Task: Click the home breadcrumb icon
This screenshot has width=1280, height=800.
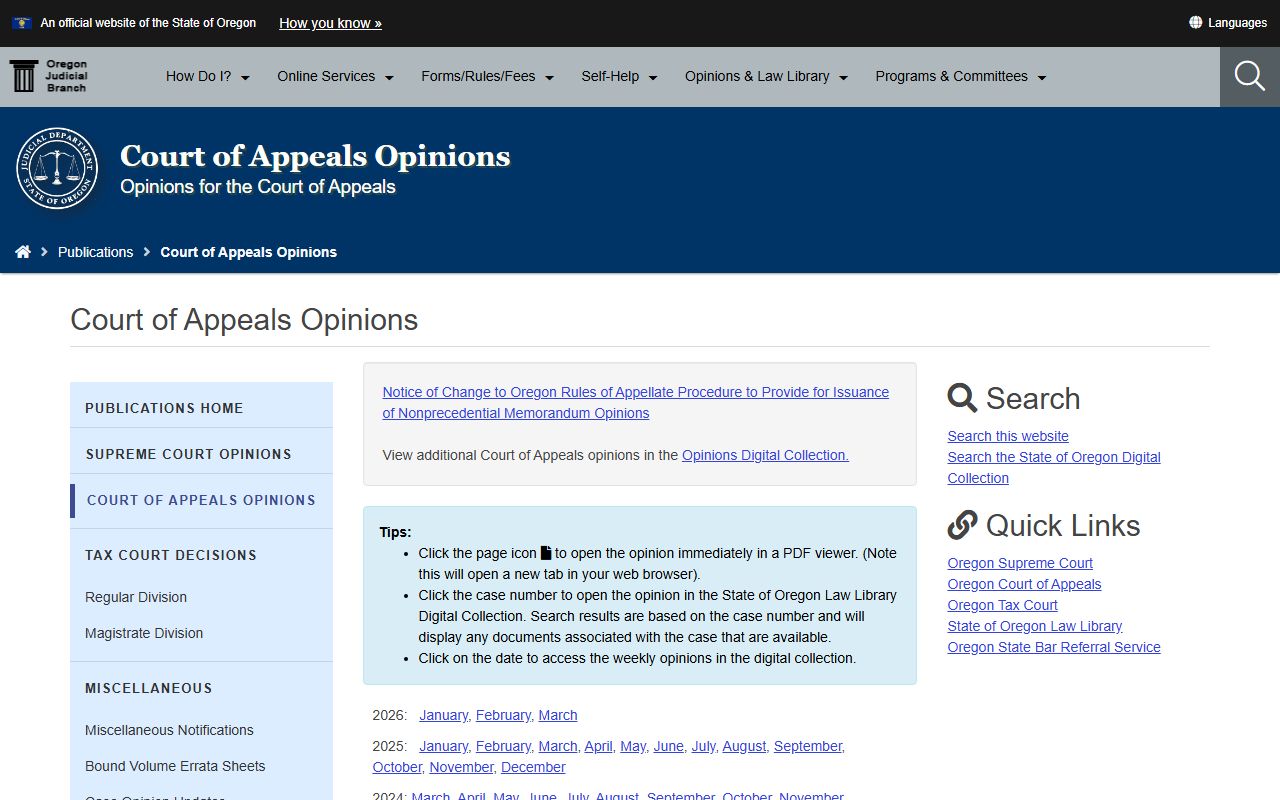Action: (23, 252)
